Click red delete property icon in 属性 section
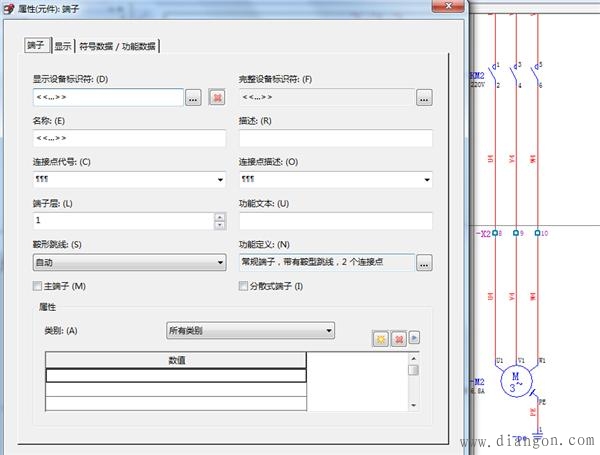The image size is (600, 455). point(398,340)
